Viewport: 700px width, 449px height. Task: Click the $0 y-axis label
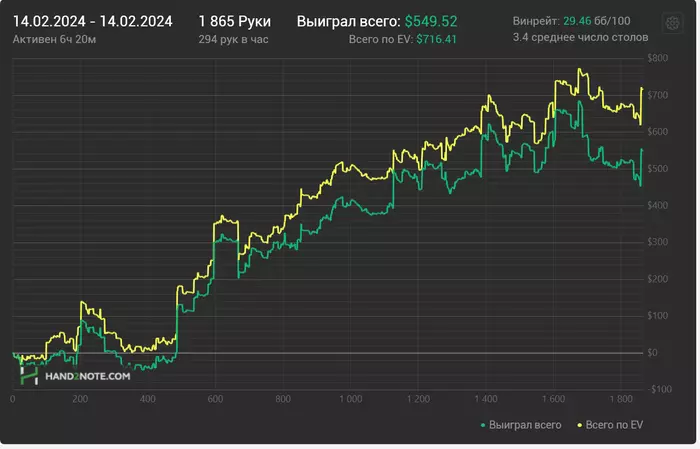point(652,353)
